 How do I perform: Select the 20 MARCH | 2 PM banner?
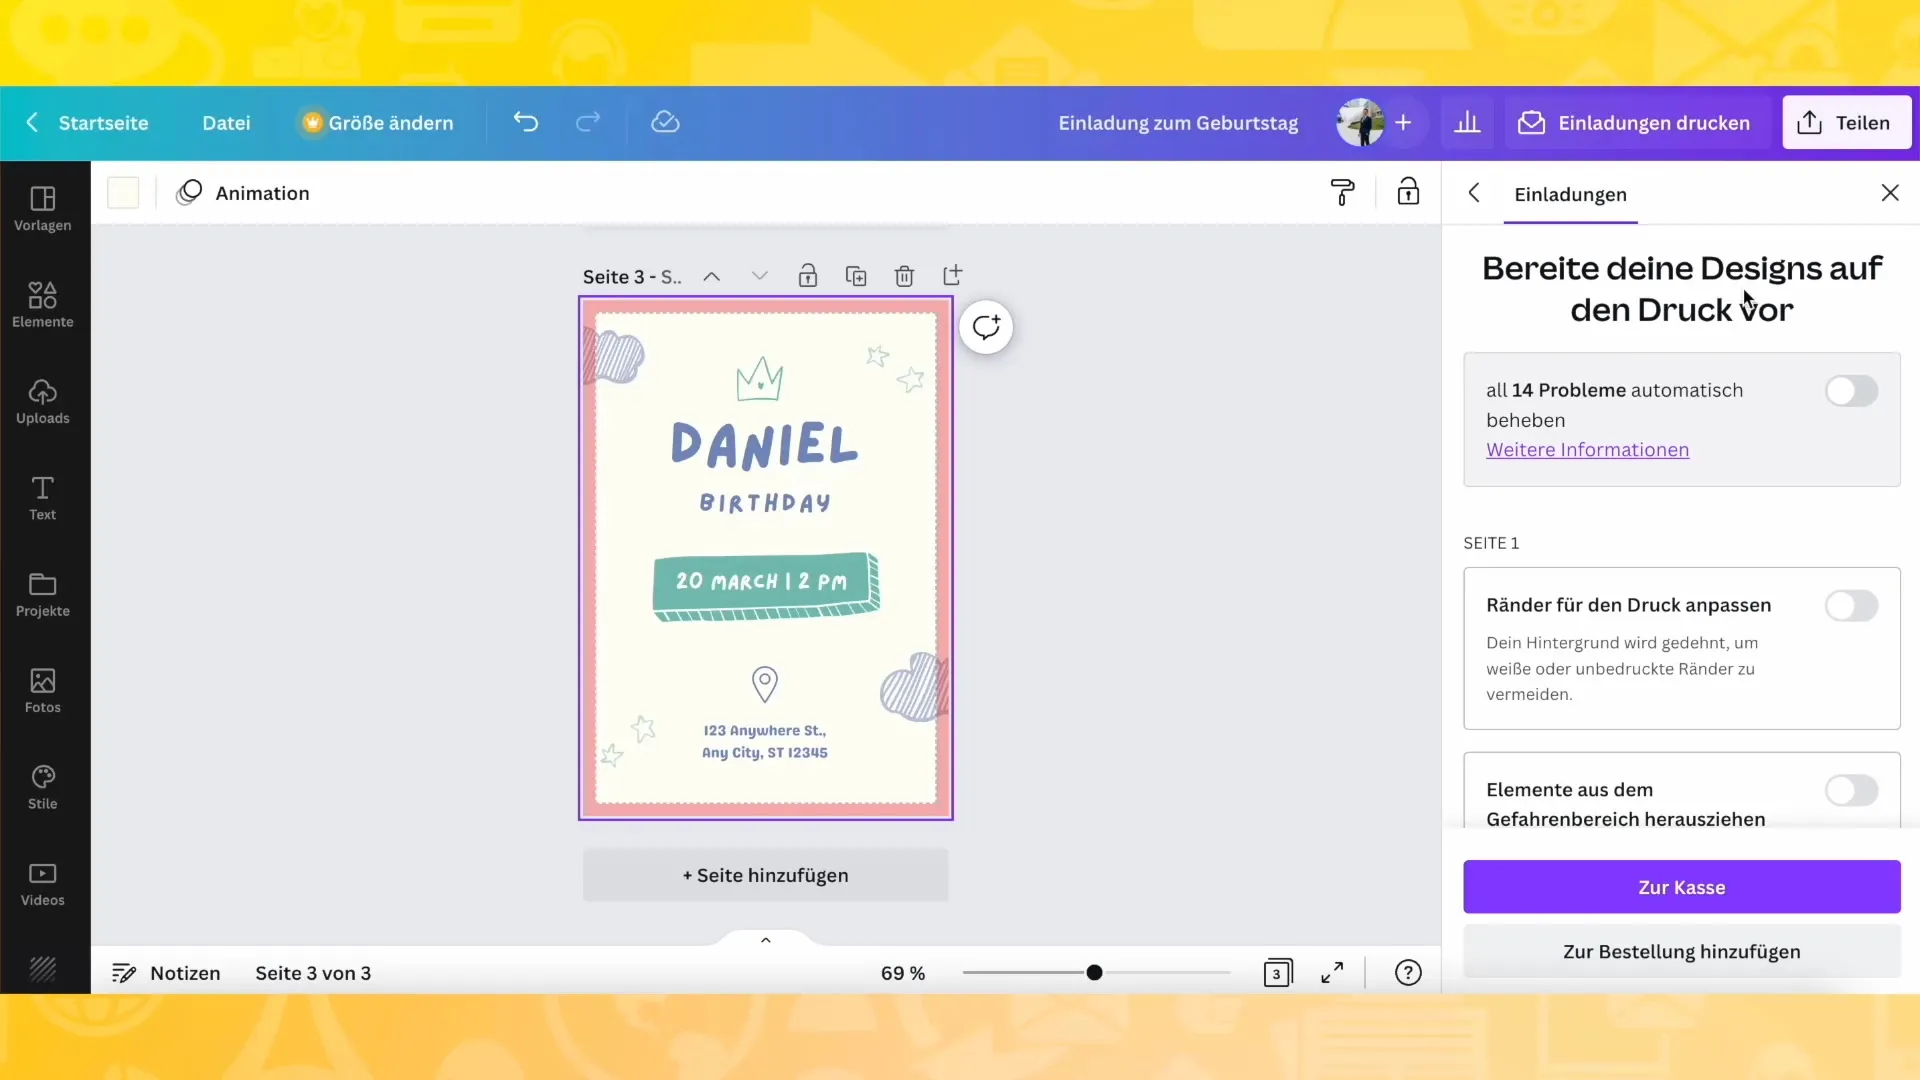coord(765,585)
